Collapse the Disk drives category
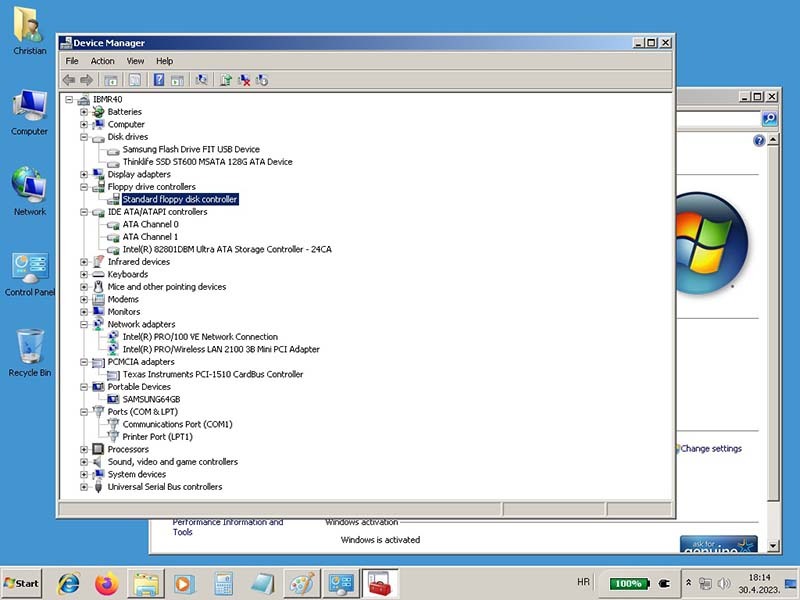Screen dimensions: 800x600 click(85, 137)
